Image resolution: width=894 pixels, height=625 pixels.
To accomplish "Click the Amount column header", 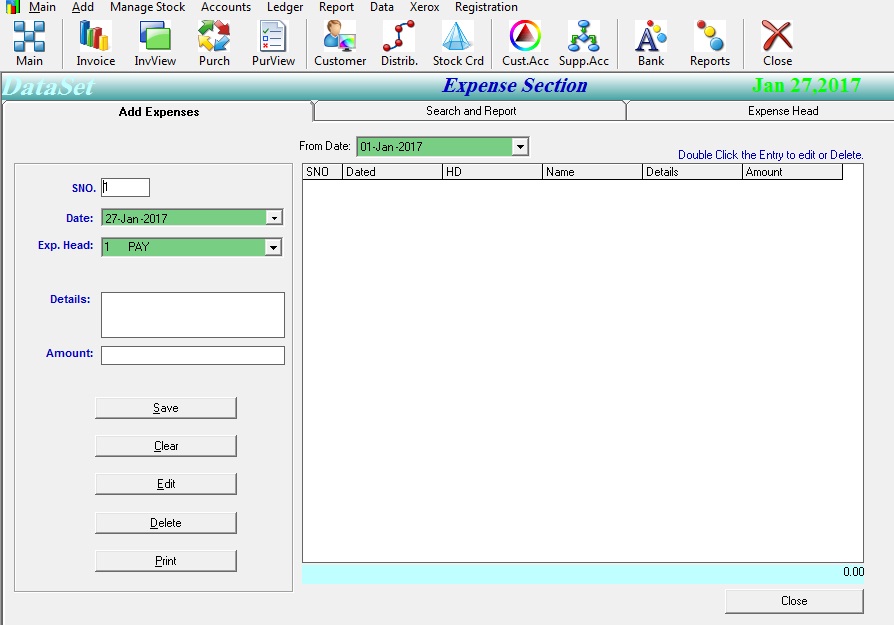I will (x=793, y=172).
